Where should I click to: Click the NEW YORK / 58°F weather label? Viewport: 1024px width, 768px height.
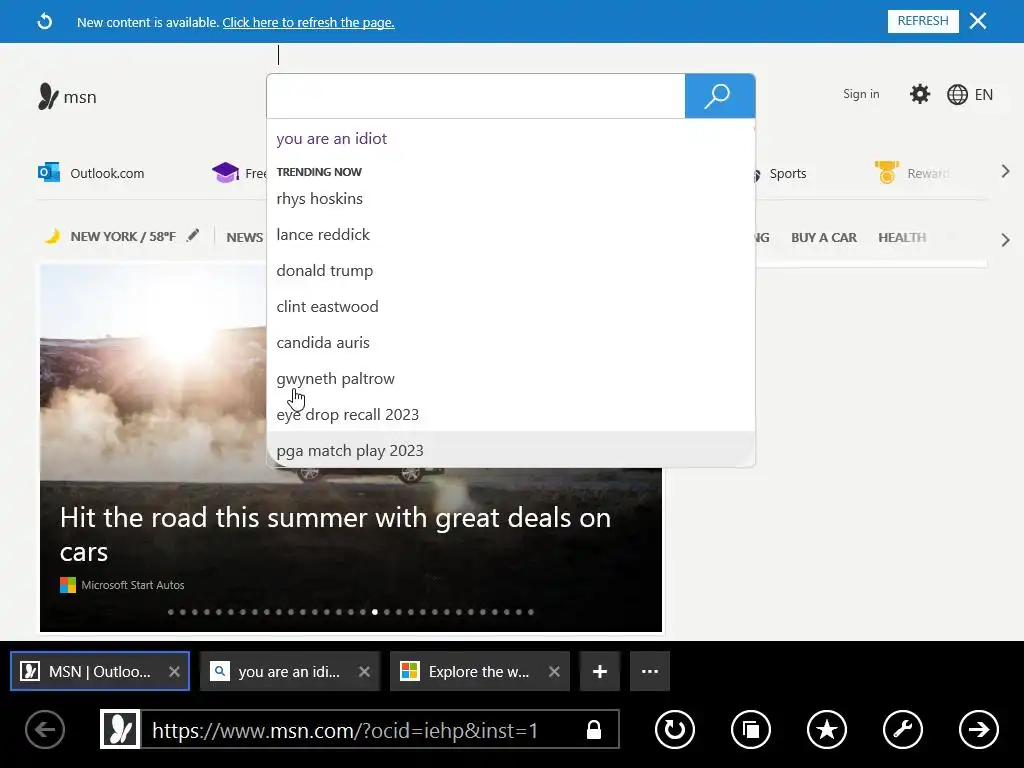123,236
